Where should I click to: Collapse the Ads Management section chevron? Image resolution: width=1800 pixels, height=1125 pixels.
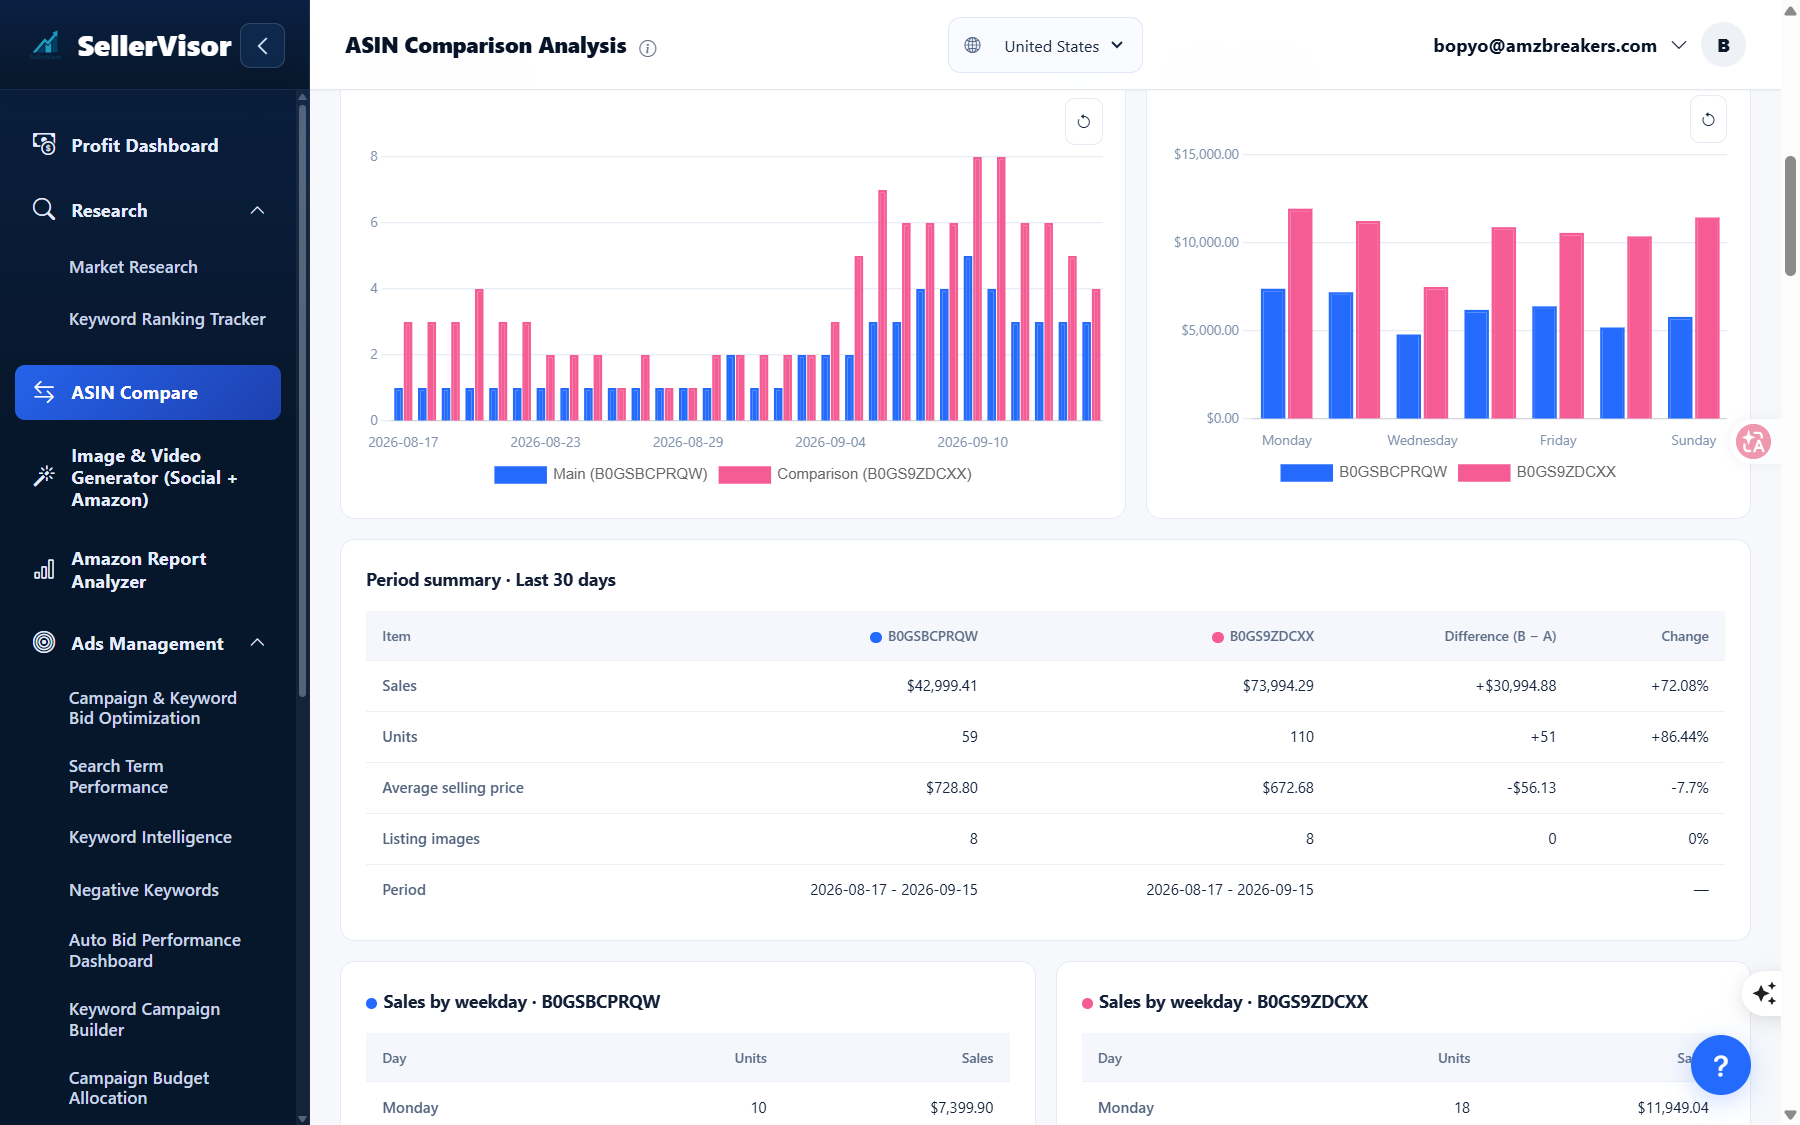[257, 642]
